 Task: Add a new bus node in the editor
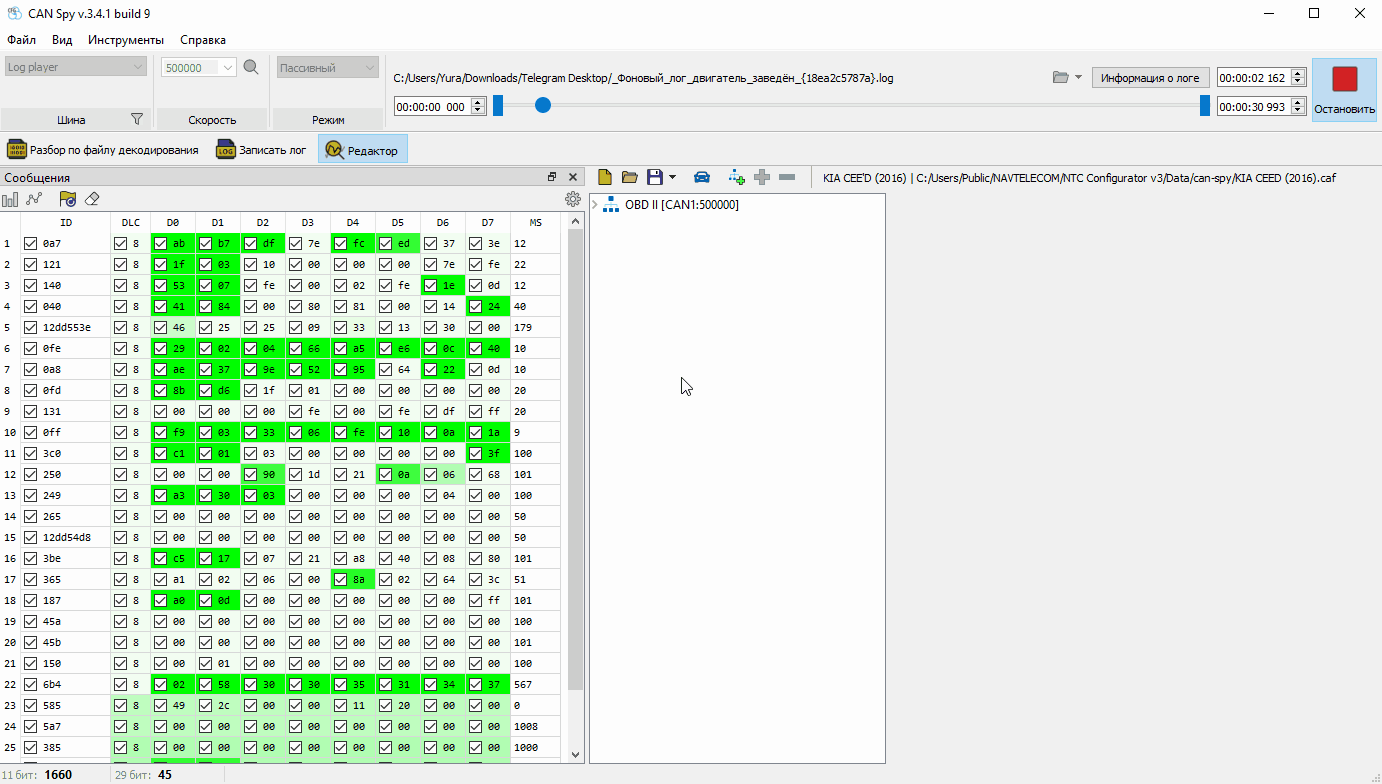pos(737,177)
